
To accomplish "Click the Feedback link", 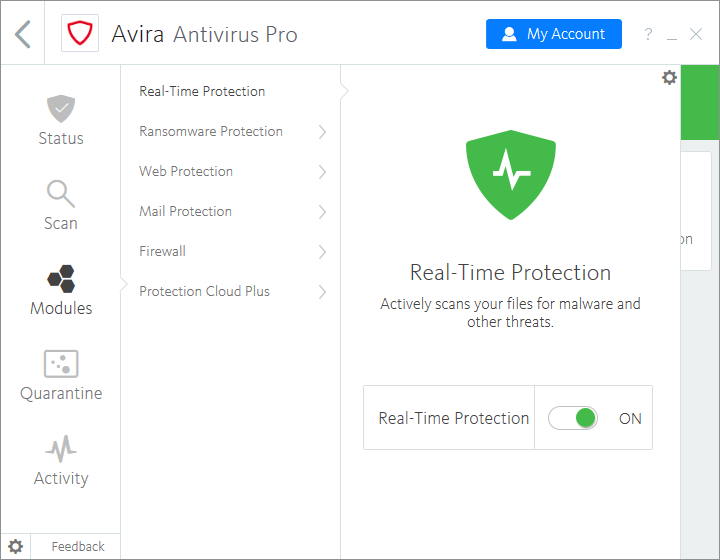I will [78, 546].
